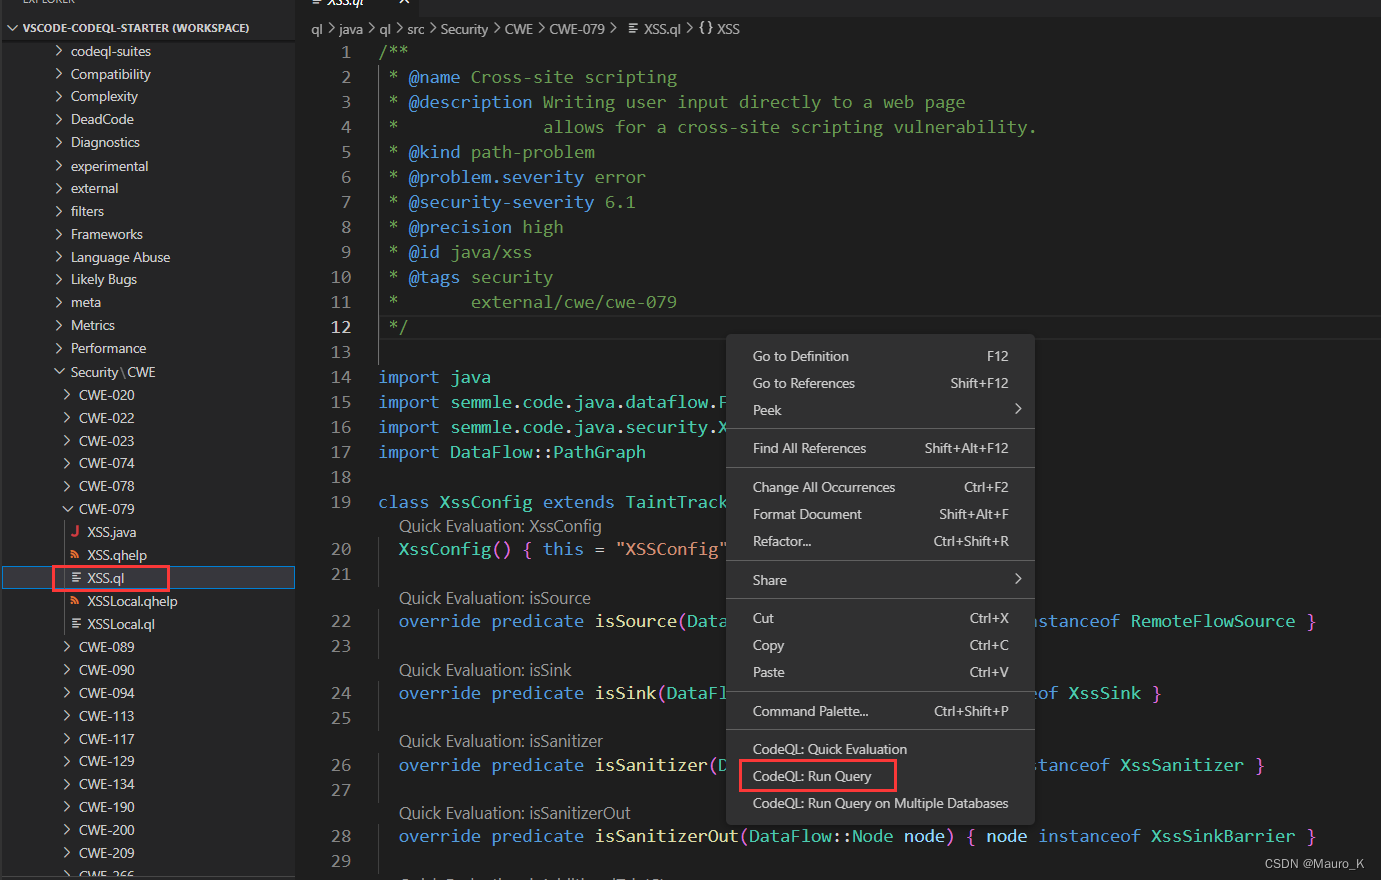Viewport: 1381px width, 880px height.
Task: Click 'XssSanitizer' in the code on line 26
Action: (x=1182, y=765)
